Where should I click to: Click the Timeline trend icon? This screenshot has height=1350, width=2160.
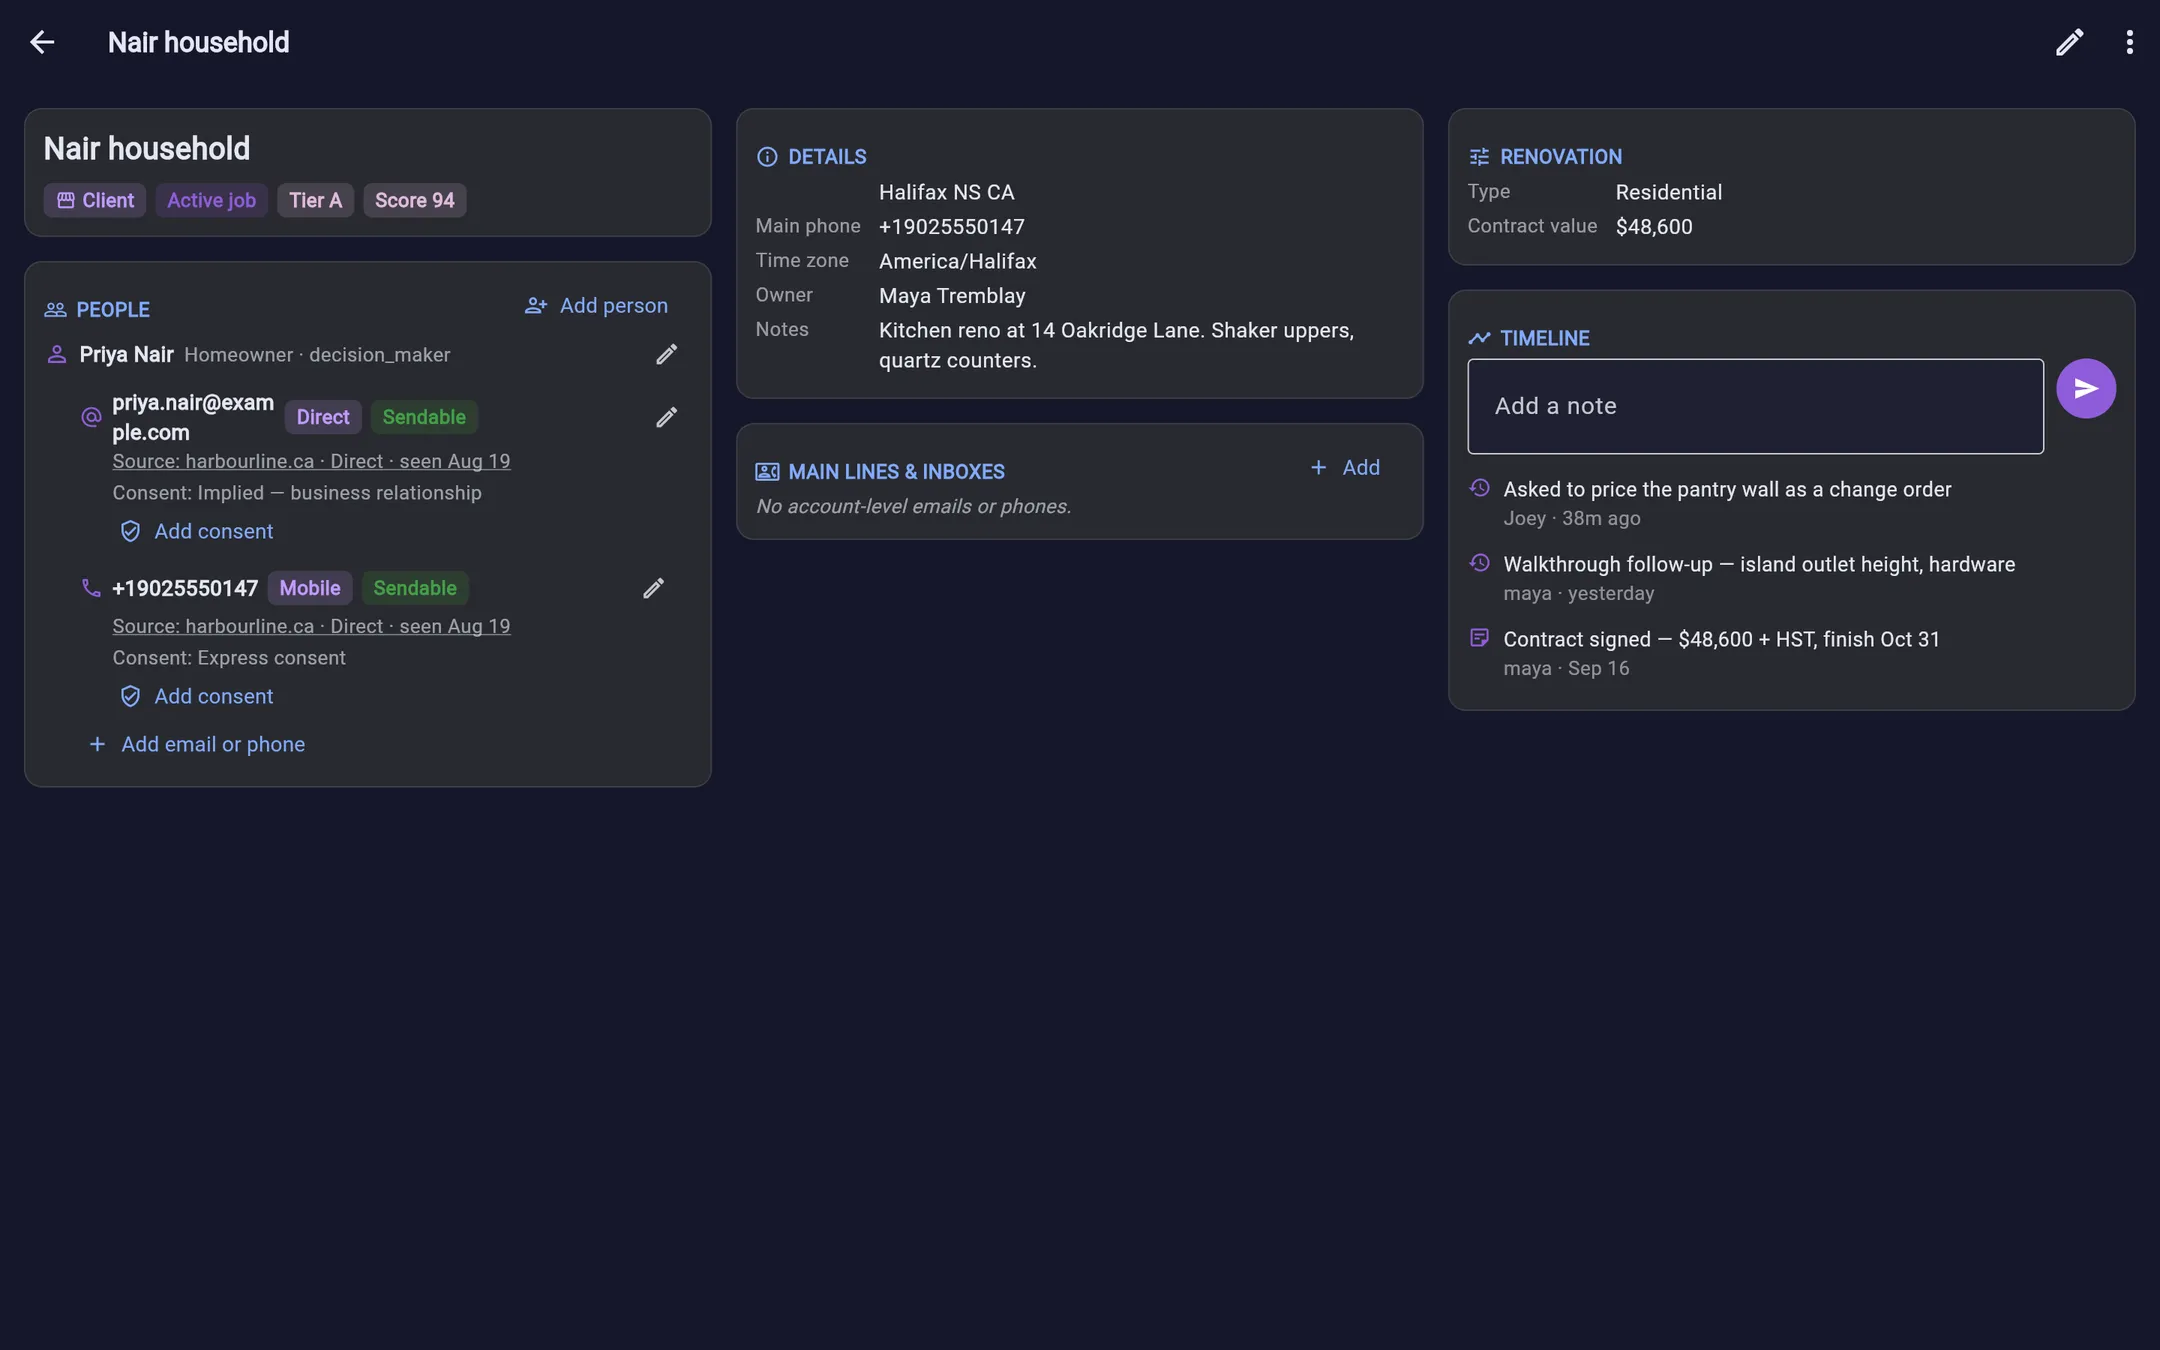1479,338
